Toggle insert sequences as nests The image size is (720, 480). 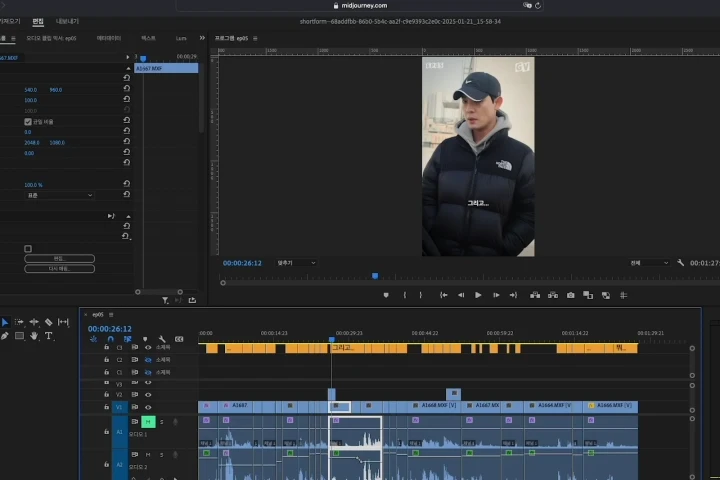(94, 339)
